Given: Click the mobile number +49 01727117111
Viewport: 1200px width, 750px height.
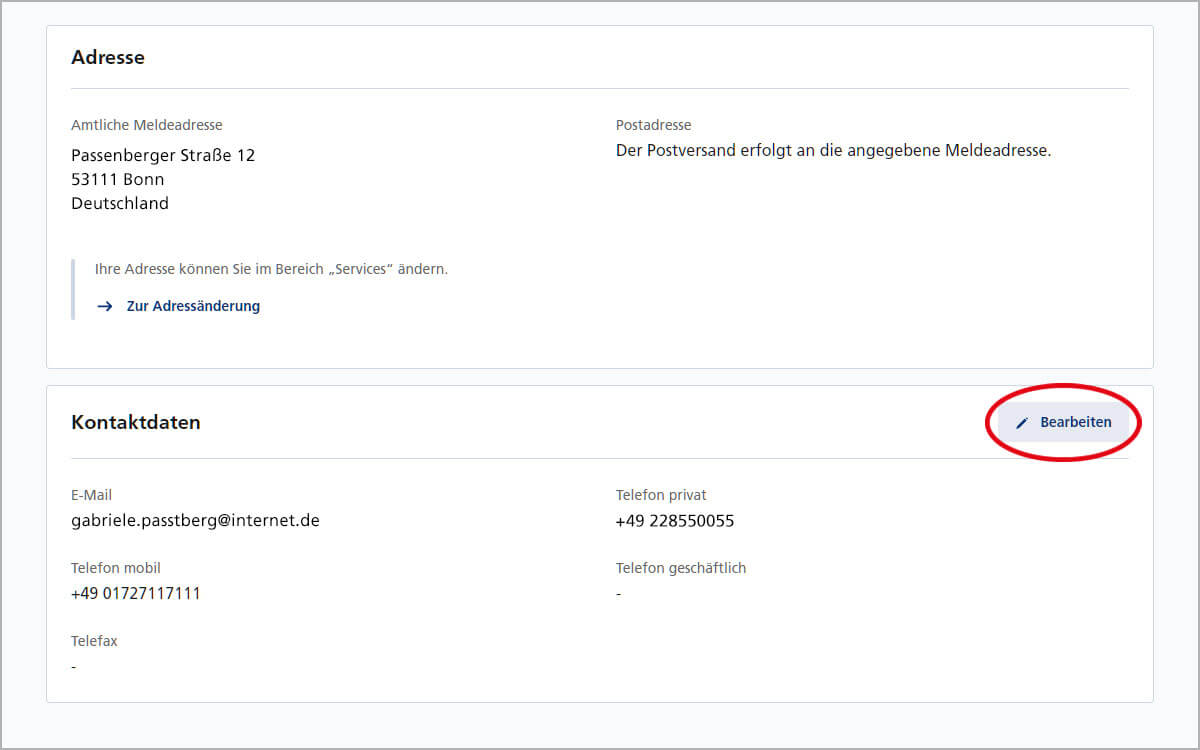Looking at the screenshot, I should tap(136, 593).
